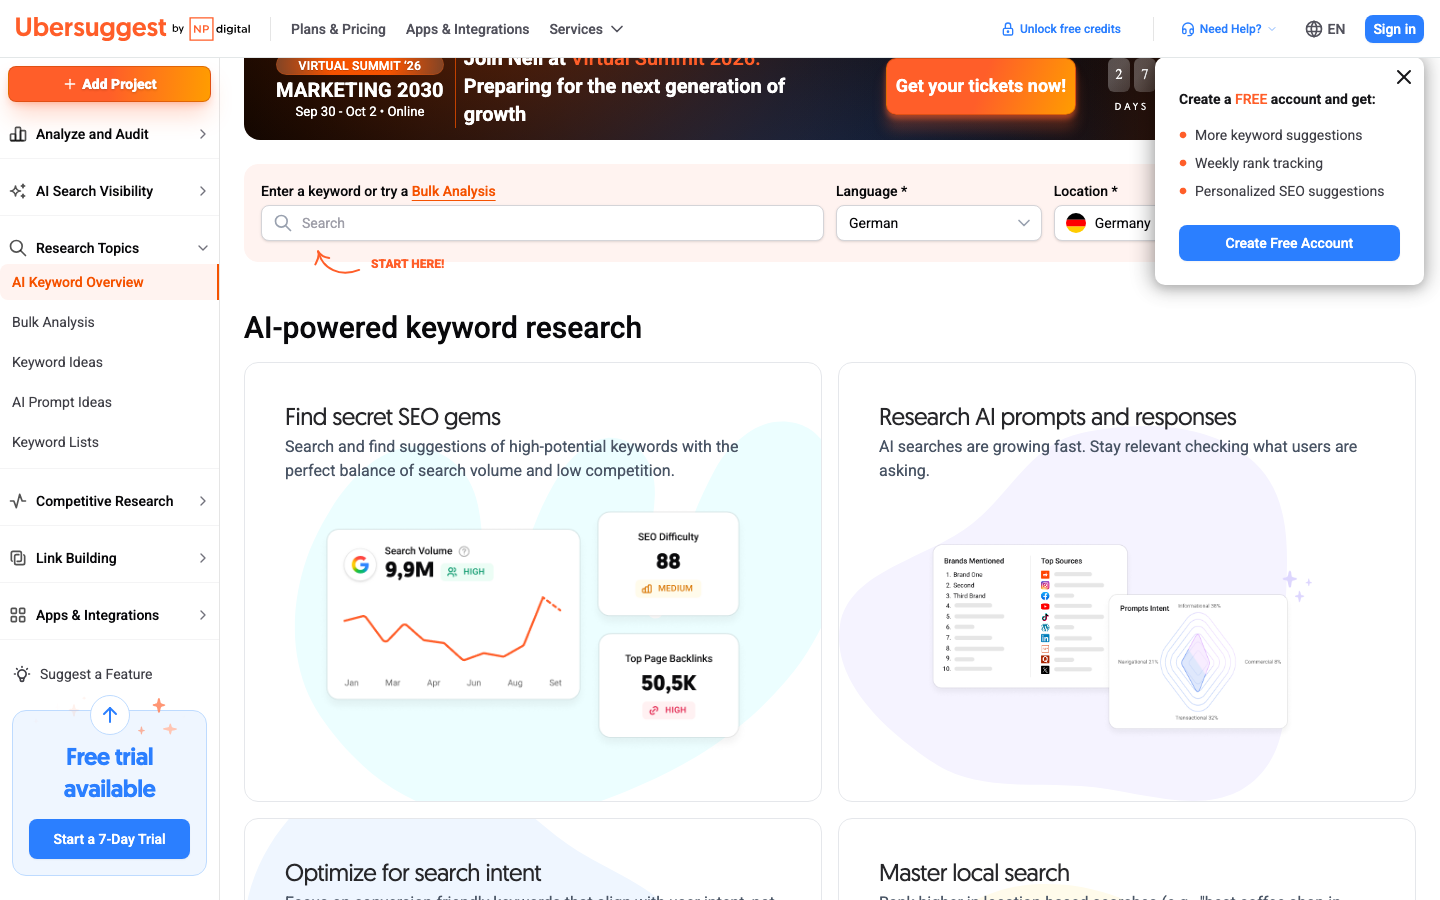1440x900 pixels.
Task: Click the lock icon beside Unlock free credits
Action: coord(1008,29)
